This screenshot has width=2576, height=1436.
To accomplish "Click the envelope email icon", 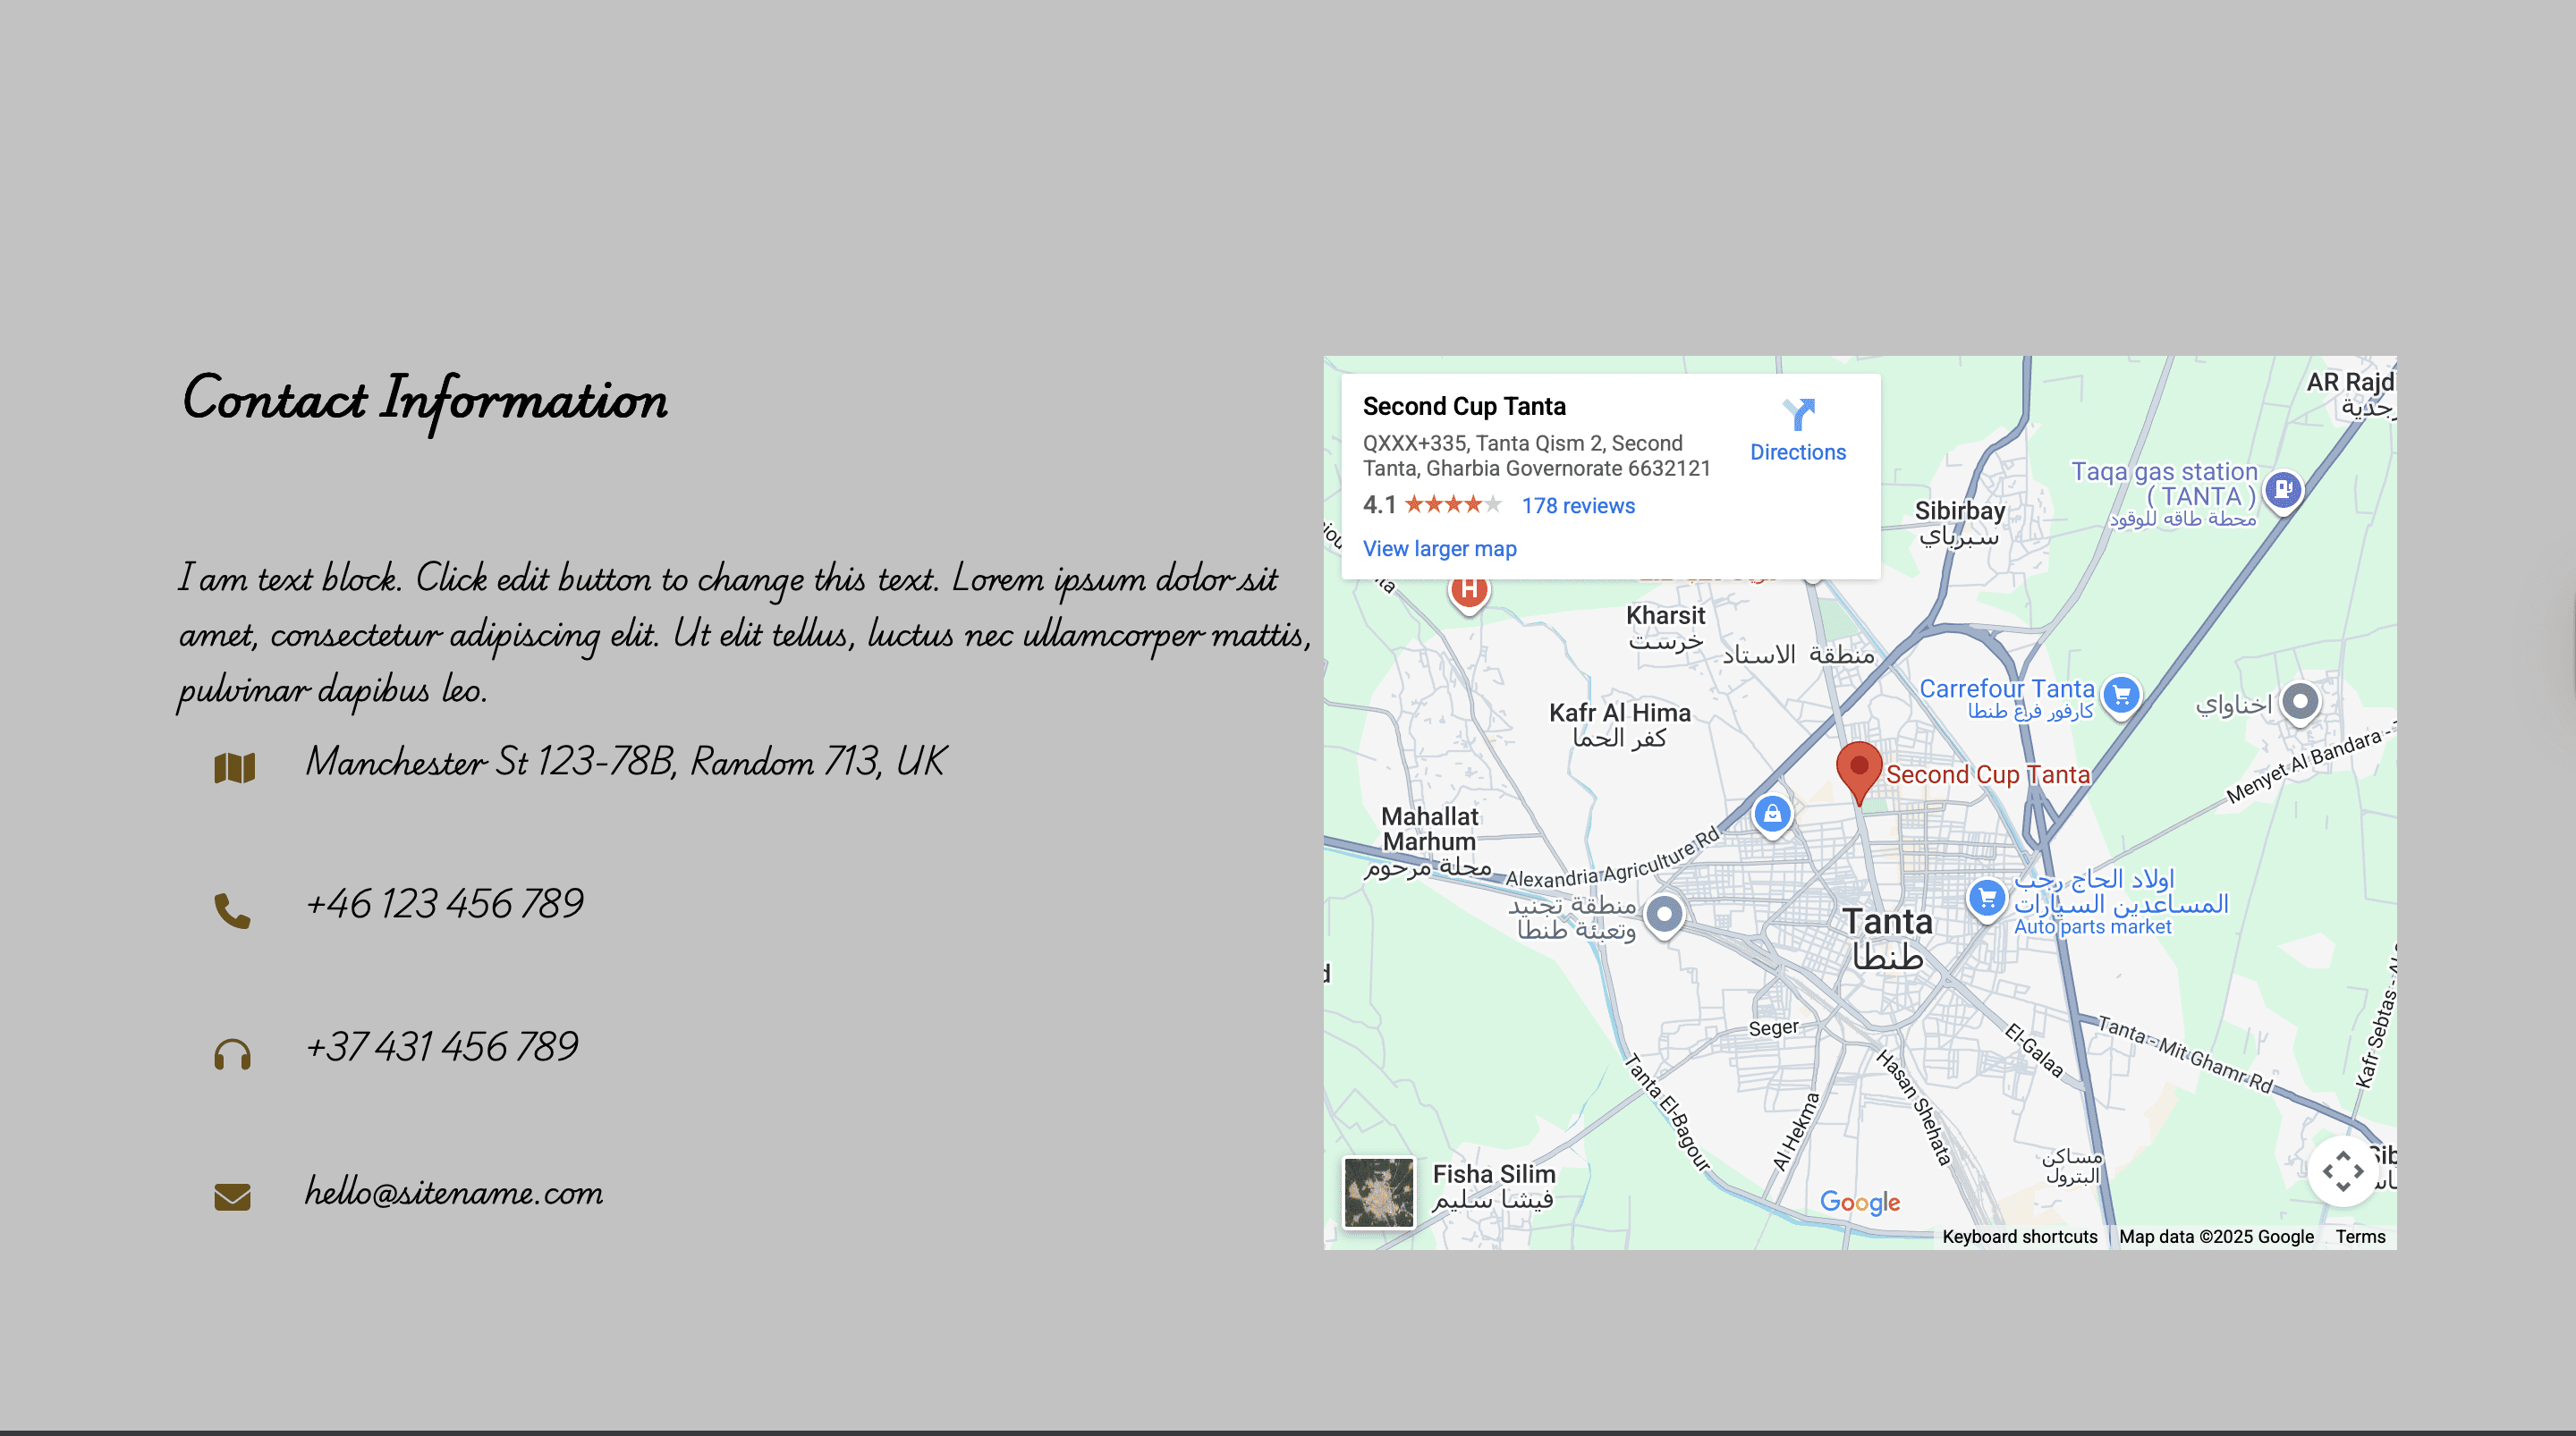I will [232, 1196].
